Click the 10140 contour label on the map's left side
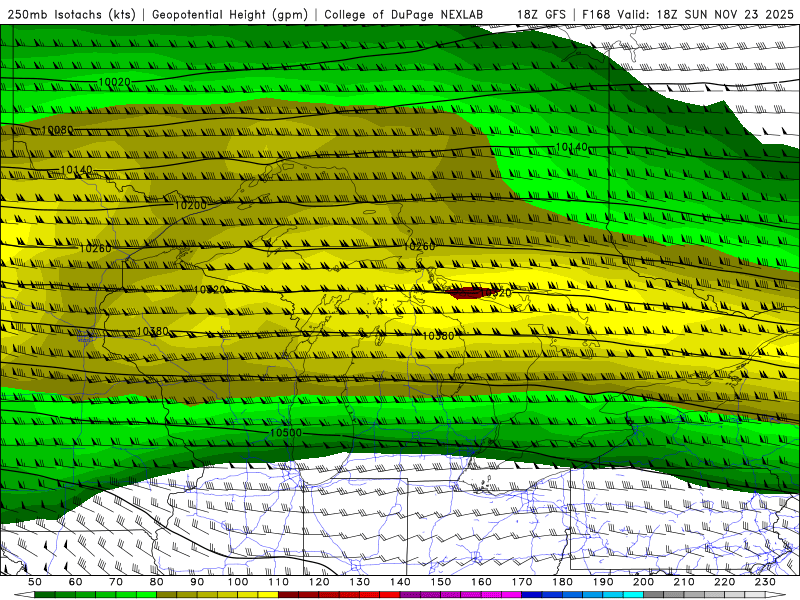This screenshot has width=800, height=600. (77, 169)
